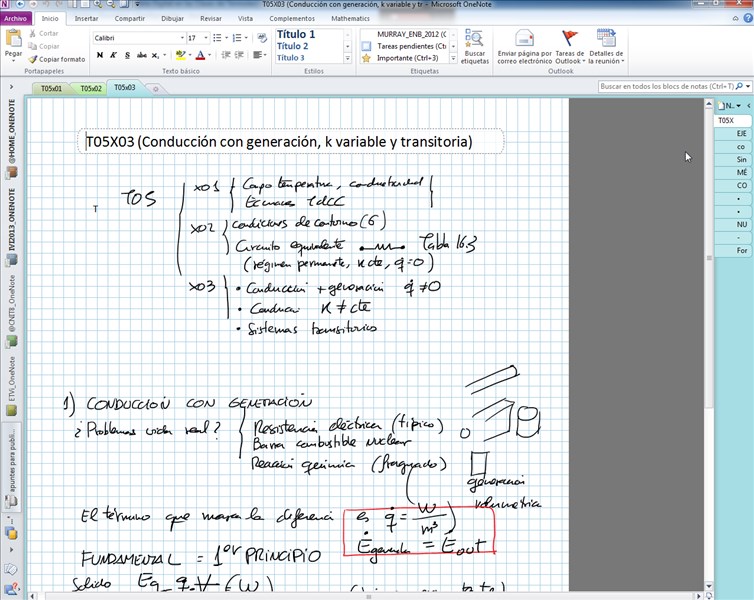
Task: Select the T05x01 section tab
Action: point(51,88)
